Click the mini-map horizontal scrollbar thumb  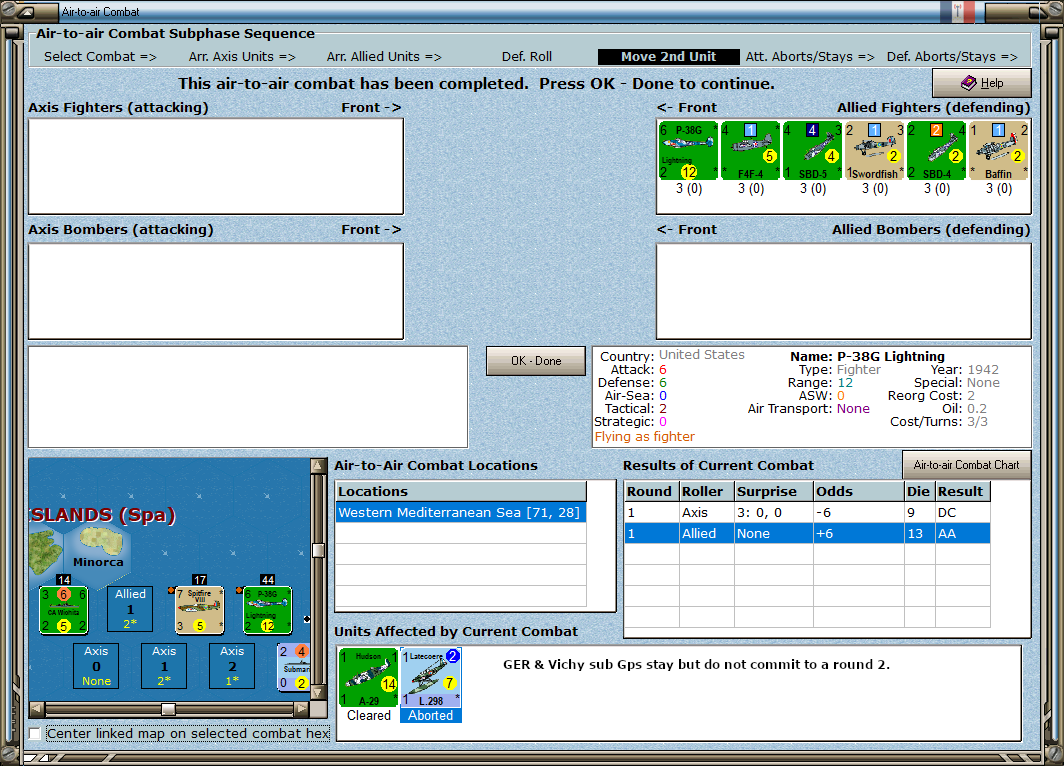click(168, 709)
